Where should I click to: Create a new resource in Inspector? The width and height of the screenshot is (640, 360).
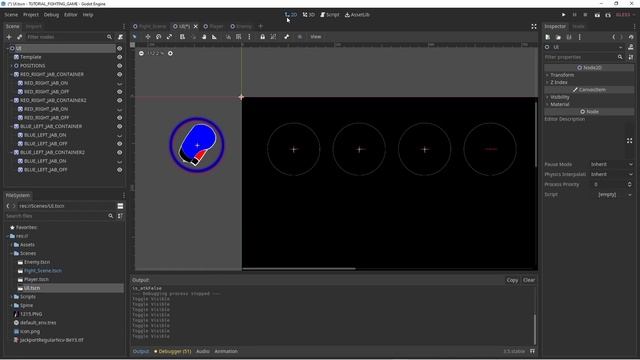click(x=548, y=37)
